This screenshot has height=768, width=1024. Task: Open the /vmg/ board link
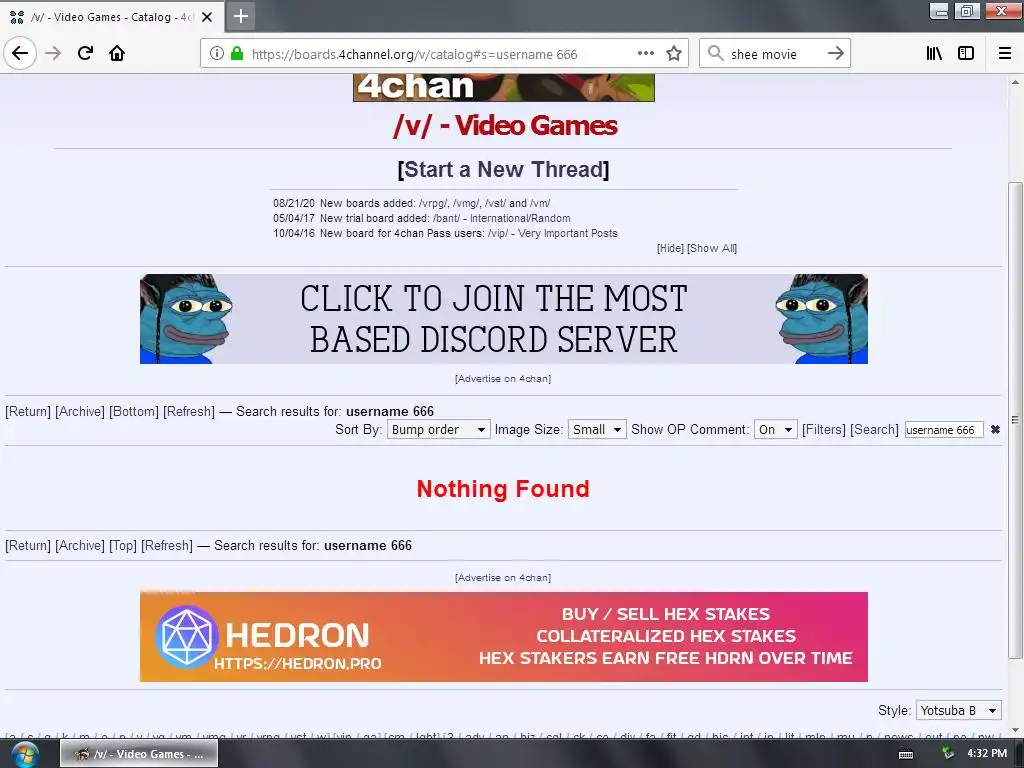point(466,203)
